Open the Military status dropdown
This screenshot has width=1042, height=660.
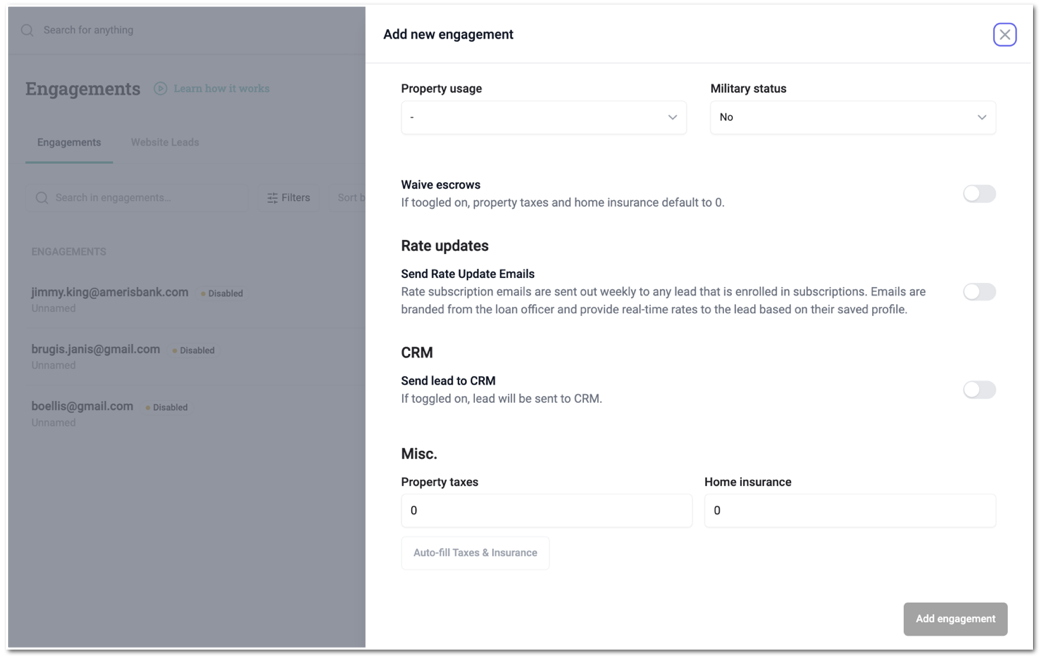[853, 118]
